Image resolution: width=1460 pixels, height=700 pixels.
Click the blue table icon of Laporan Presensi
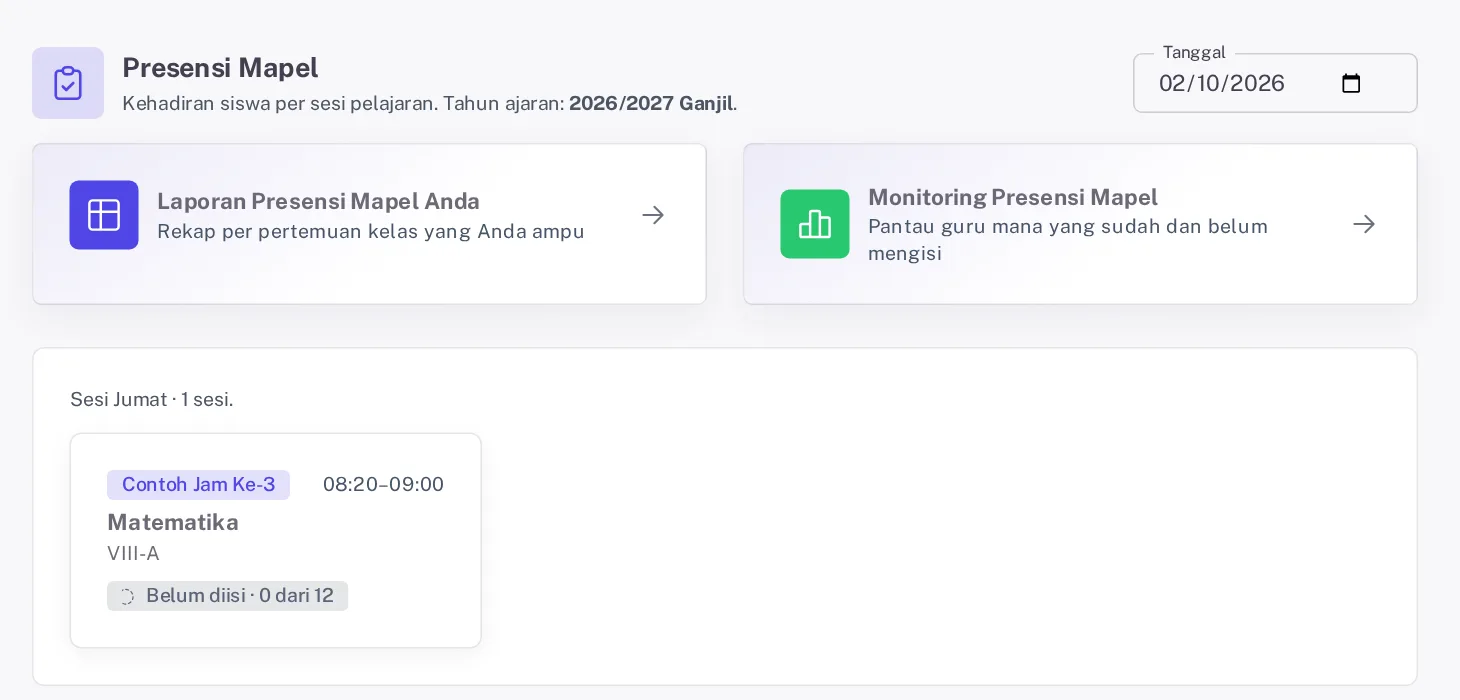(104, 215)
